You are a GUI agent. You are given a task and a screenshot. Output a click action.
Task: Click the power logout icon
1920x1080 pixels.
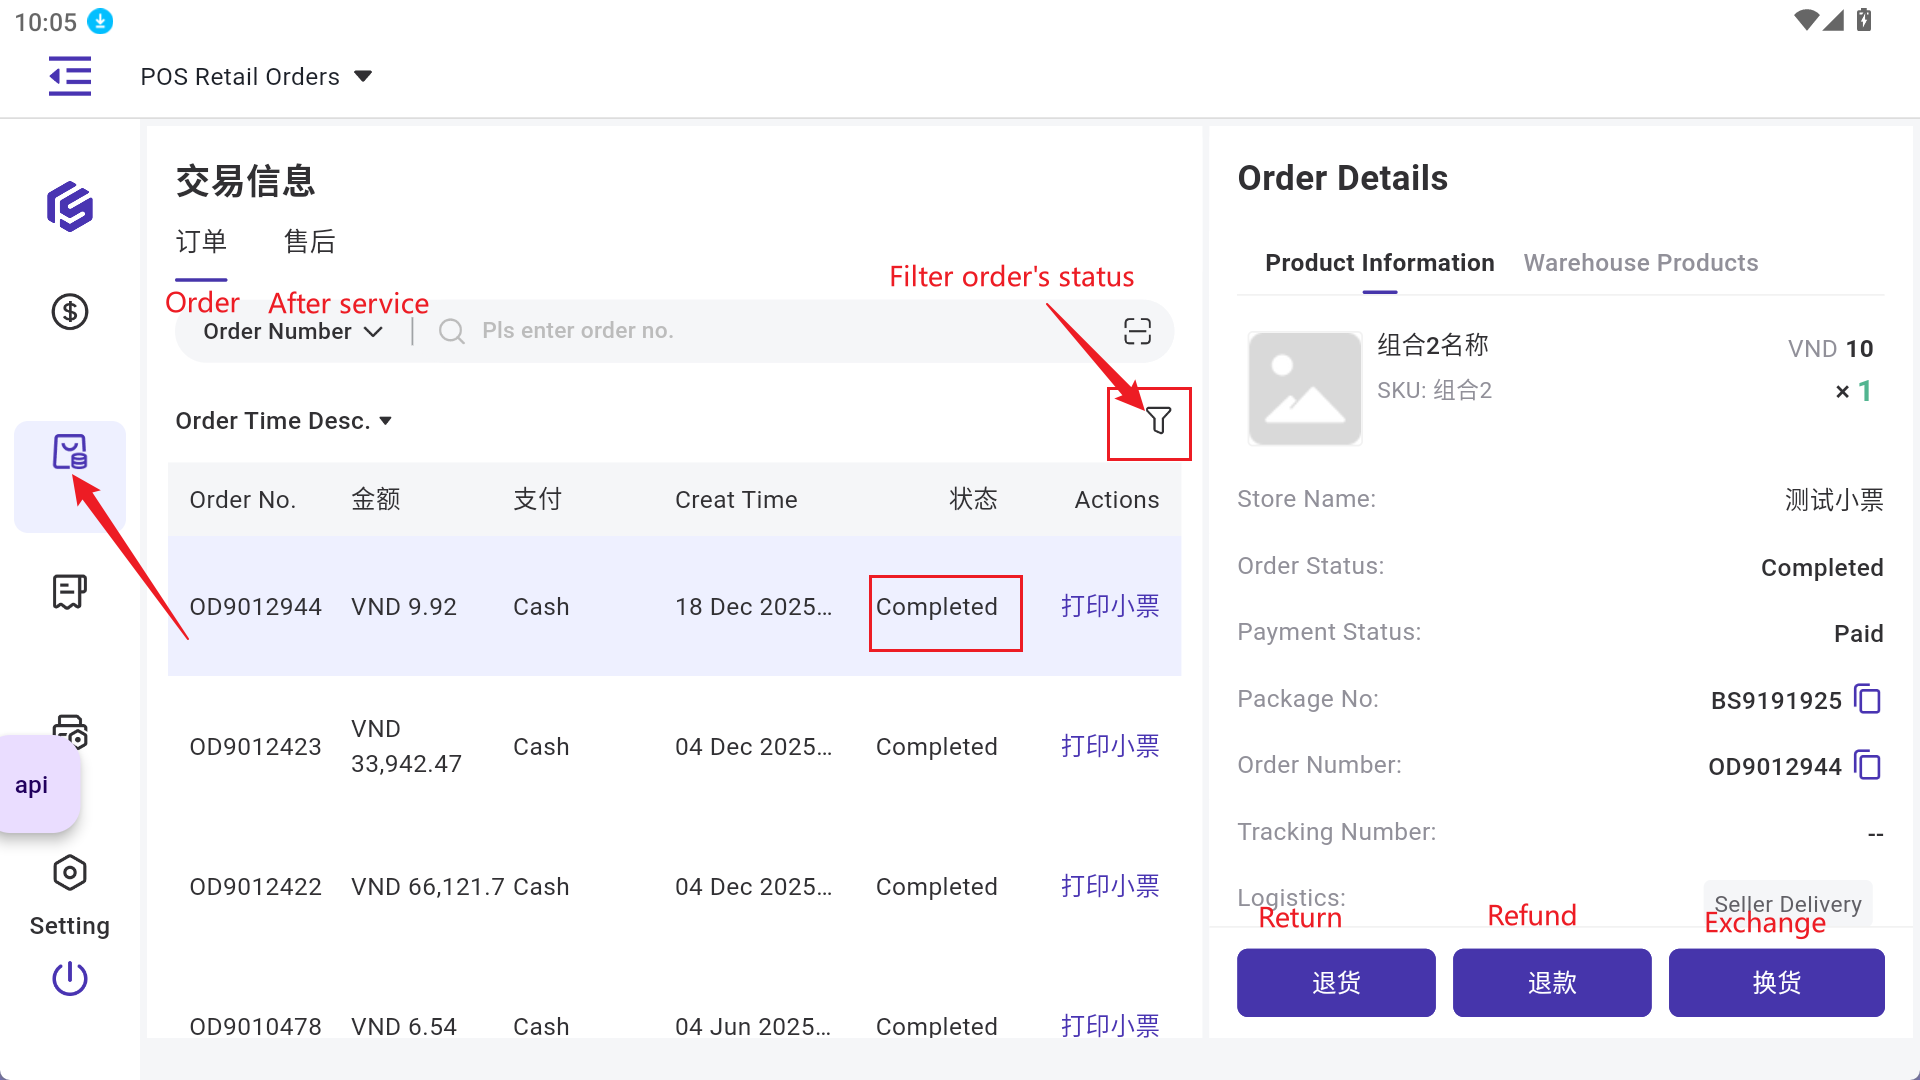coord(70,978)
